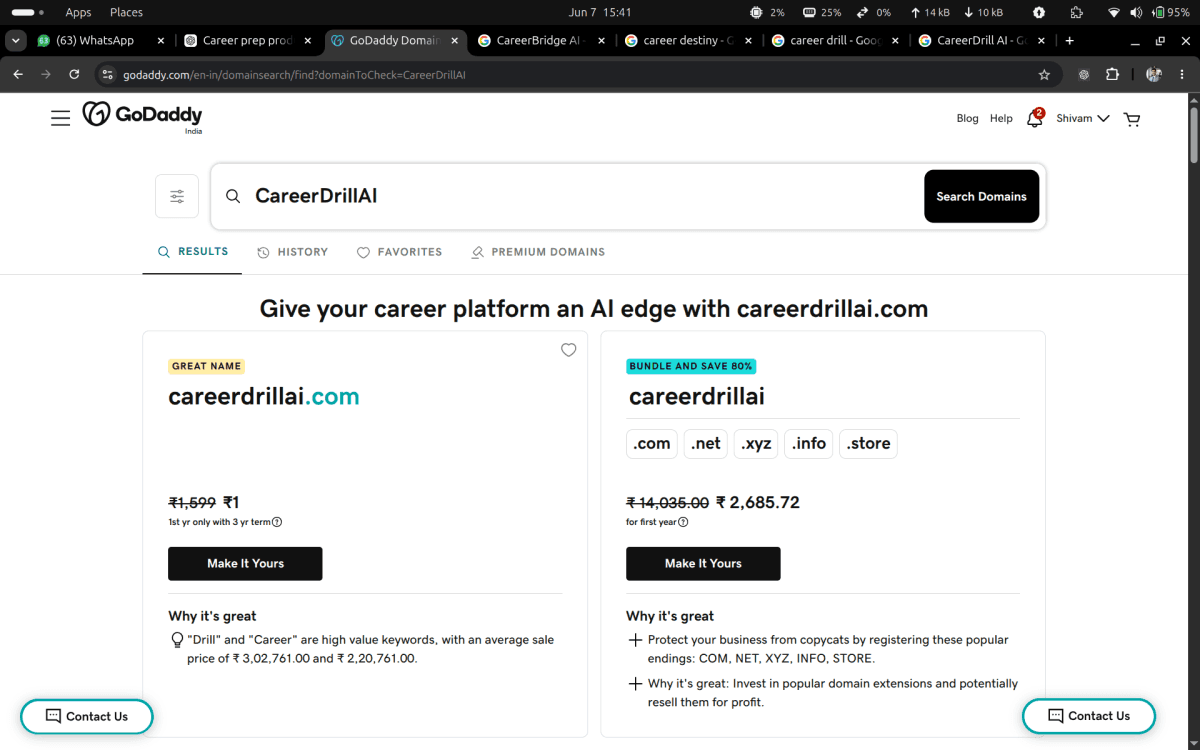Open the Favorites tab

pyautogui.click(x=400, y=252)
